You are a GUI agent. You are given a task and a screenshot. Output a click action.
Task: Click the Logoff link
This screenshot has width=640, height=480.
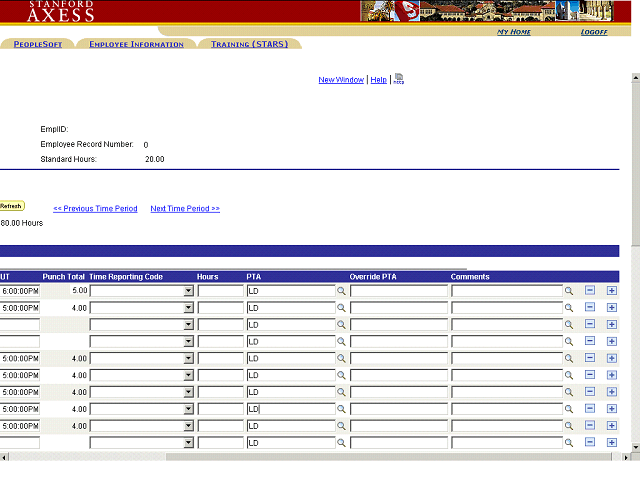pos(594,32)
